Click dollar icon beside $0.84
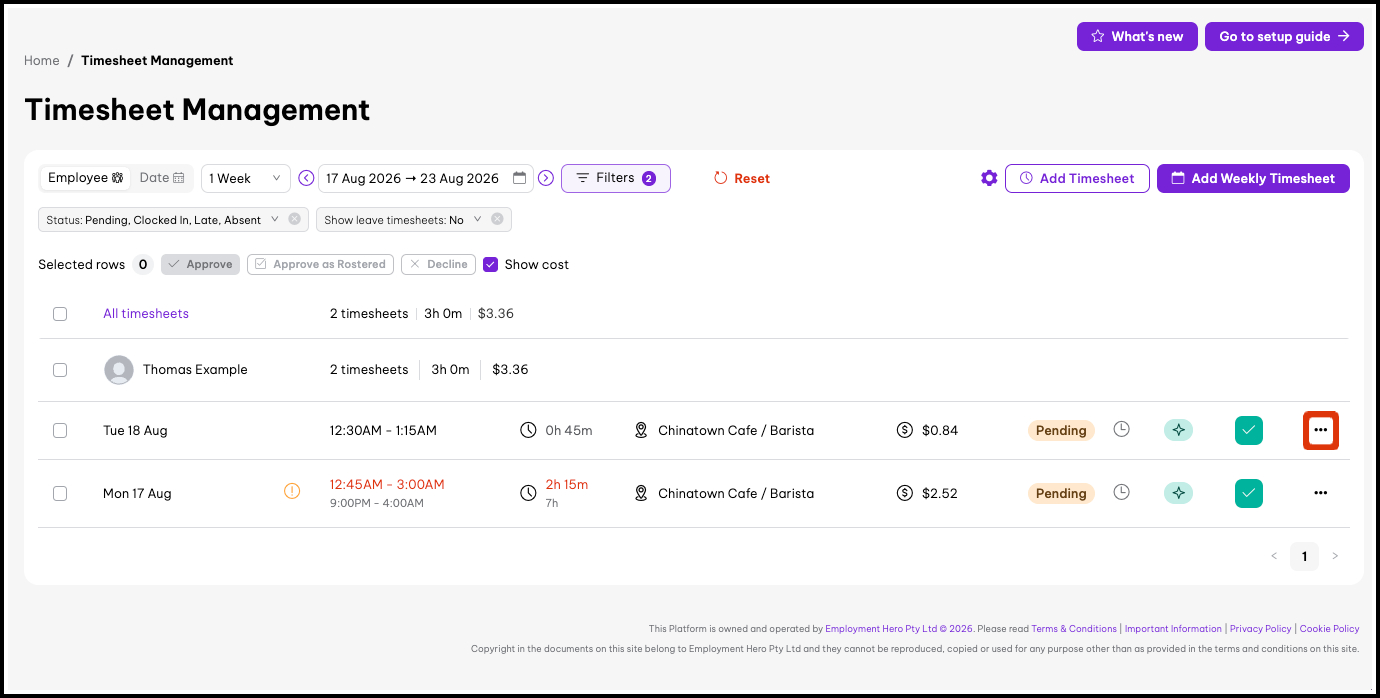Viewport: 1380px width, 698px height. (x=905, y=430)
